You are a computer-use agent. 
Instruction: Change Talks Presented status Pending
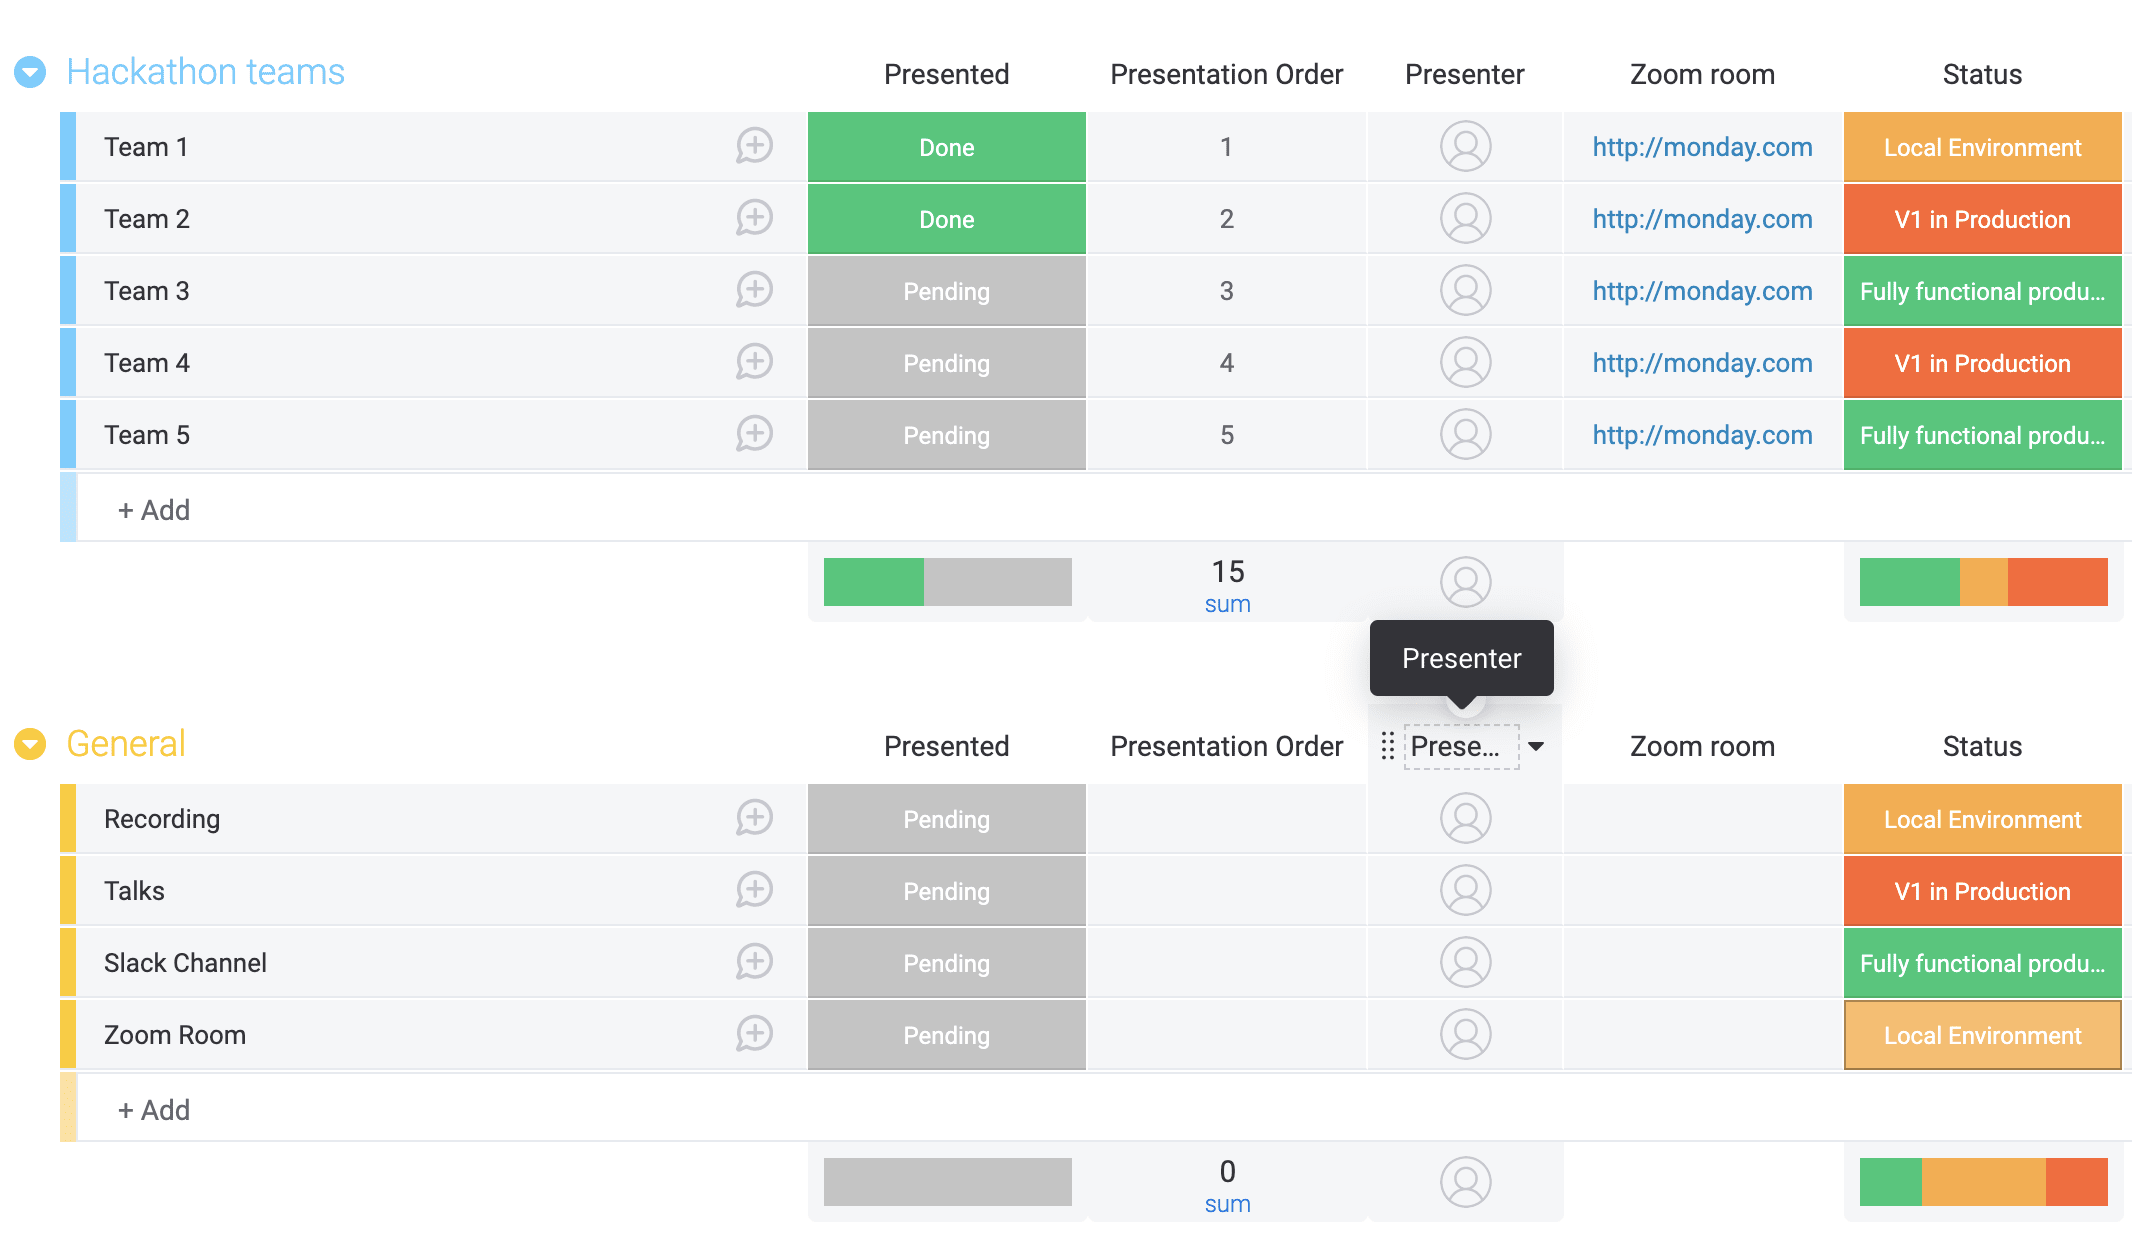click(x=946, y=891)
